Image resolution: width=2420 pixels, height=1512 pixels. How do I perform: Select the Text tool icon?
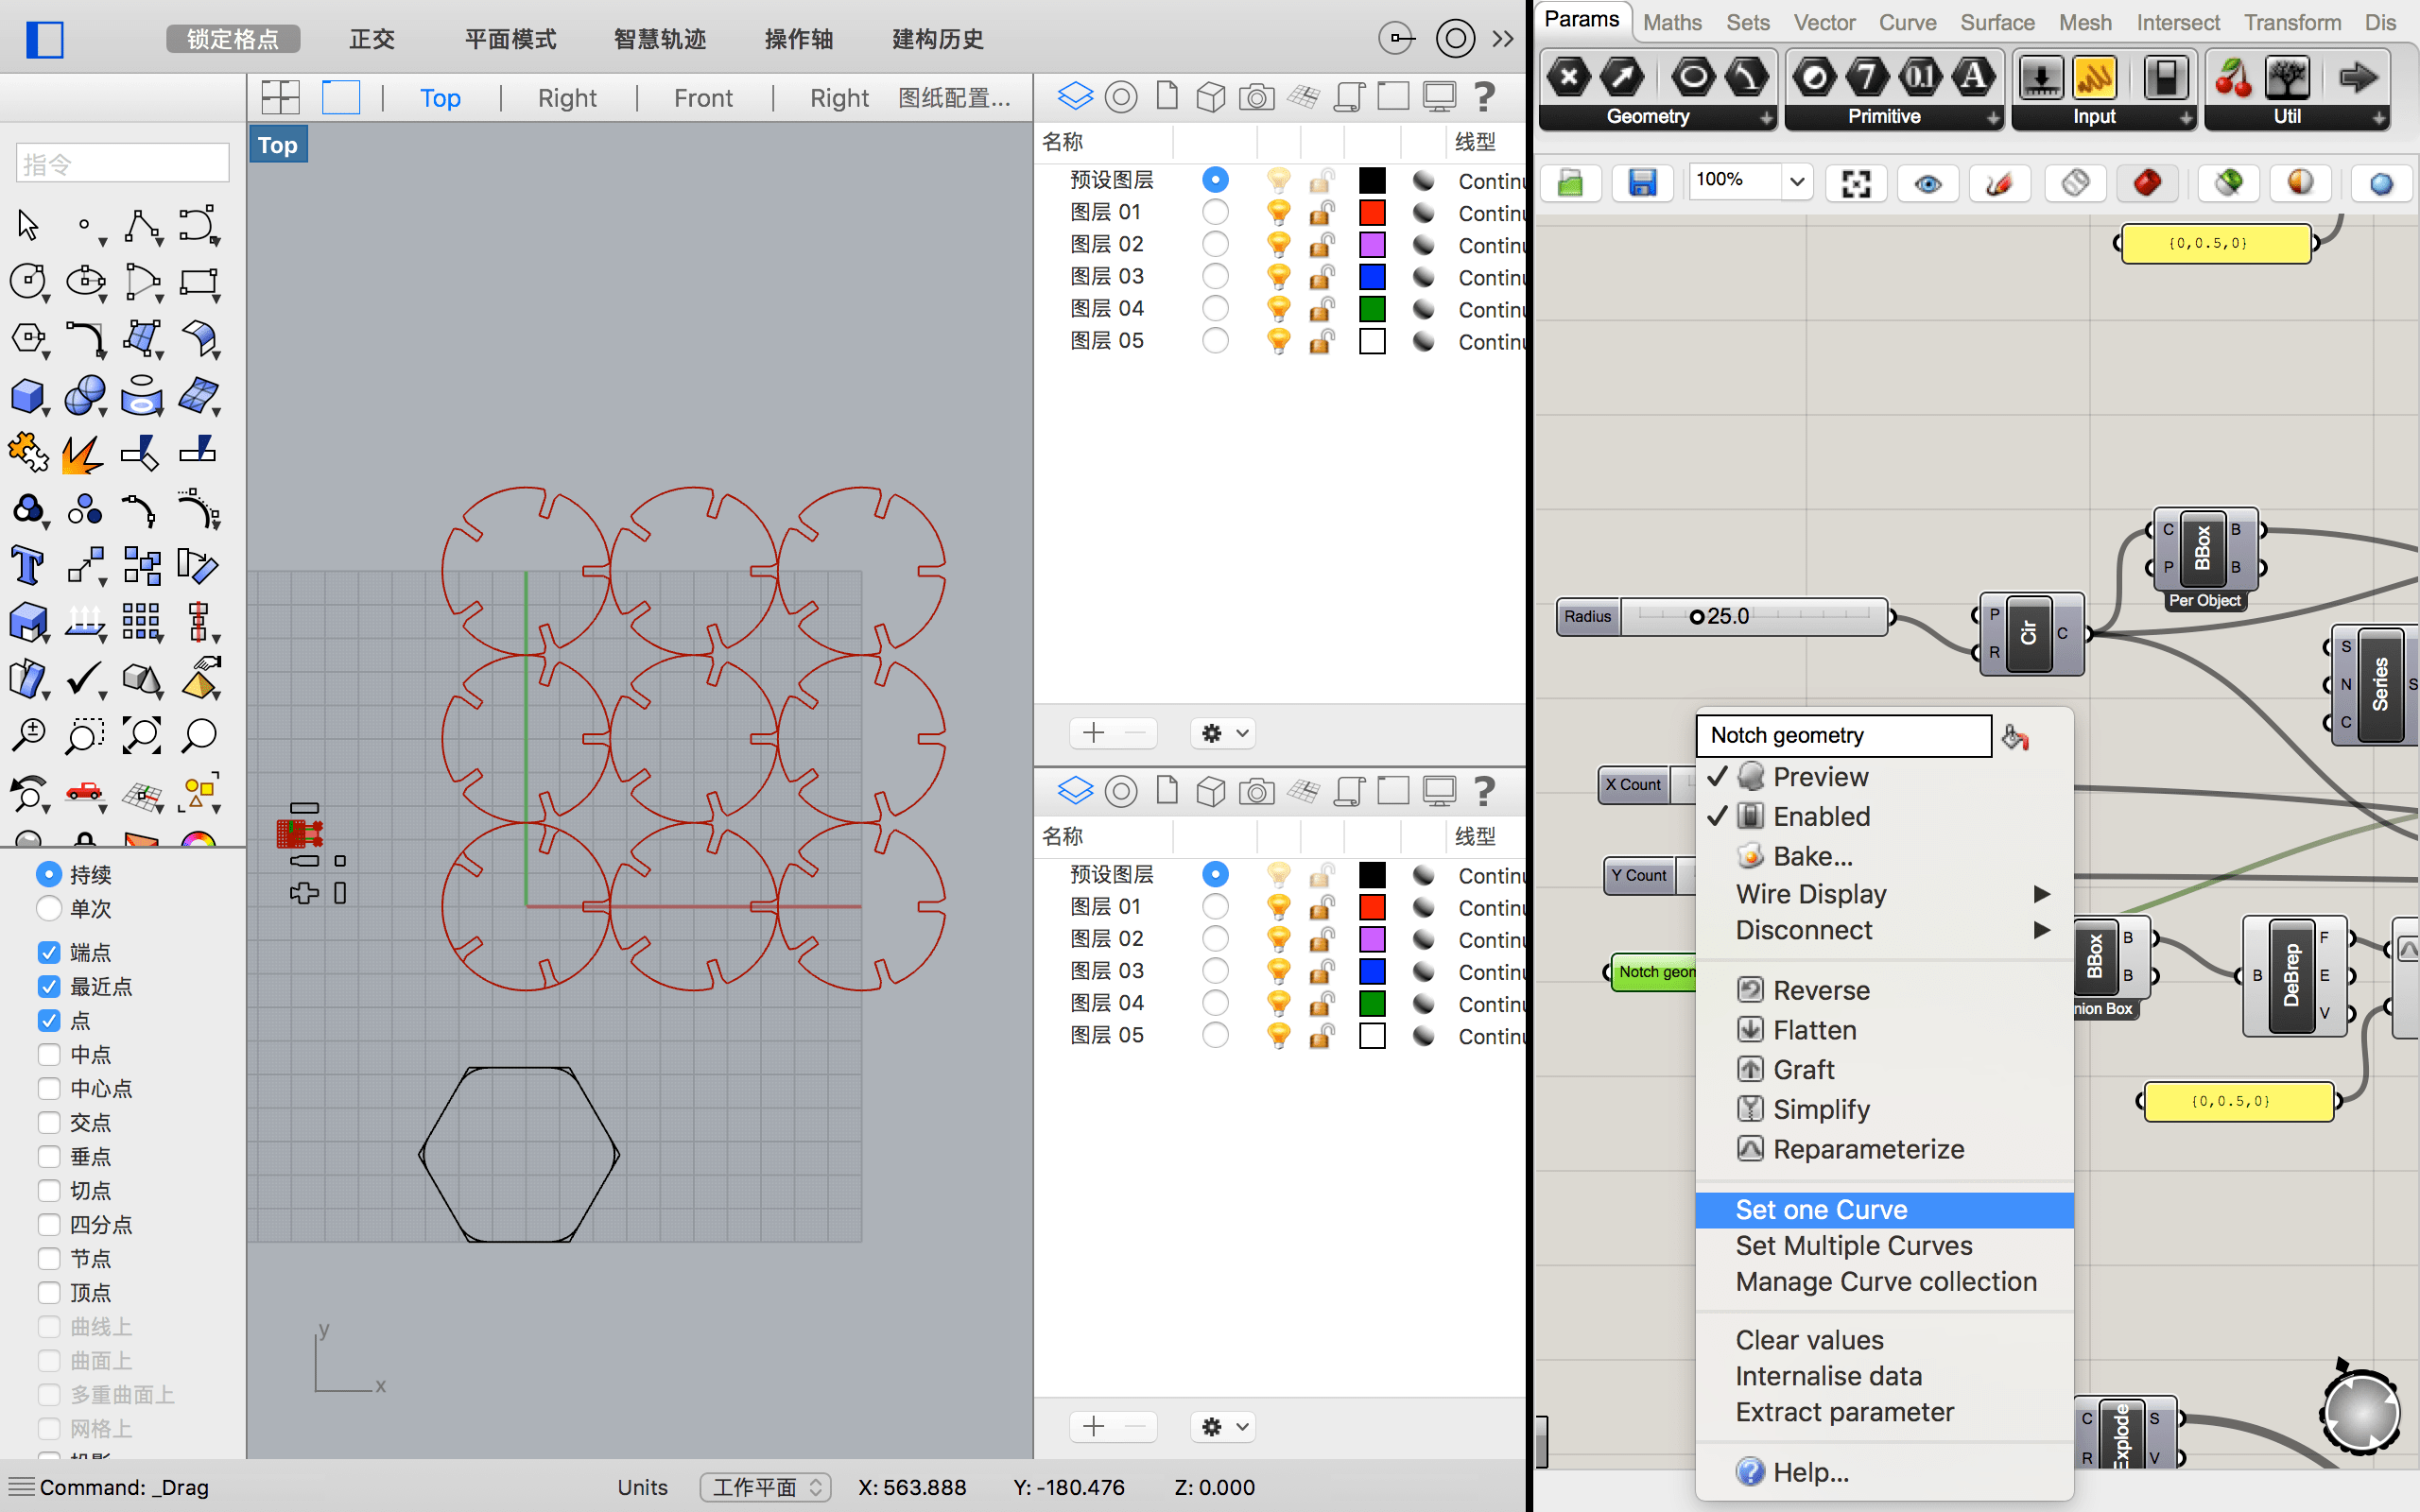point(27,566)
